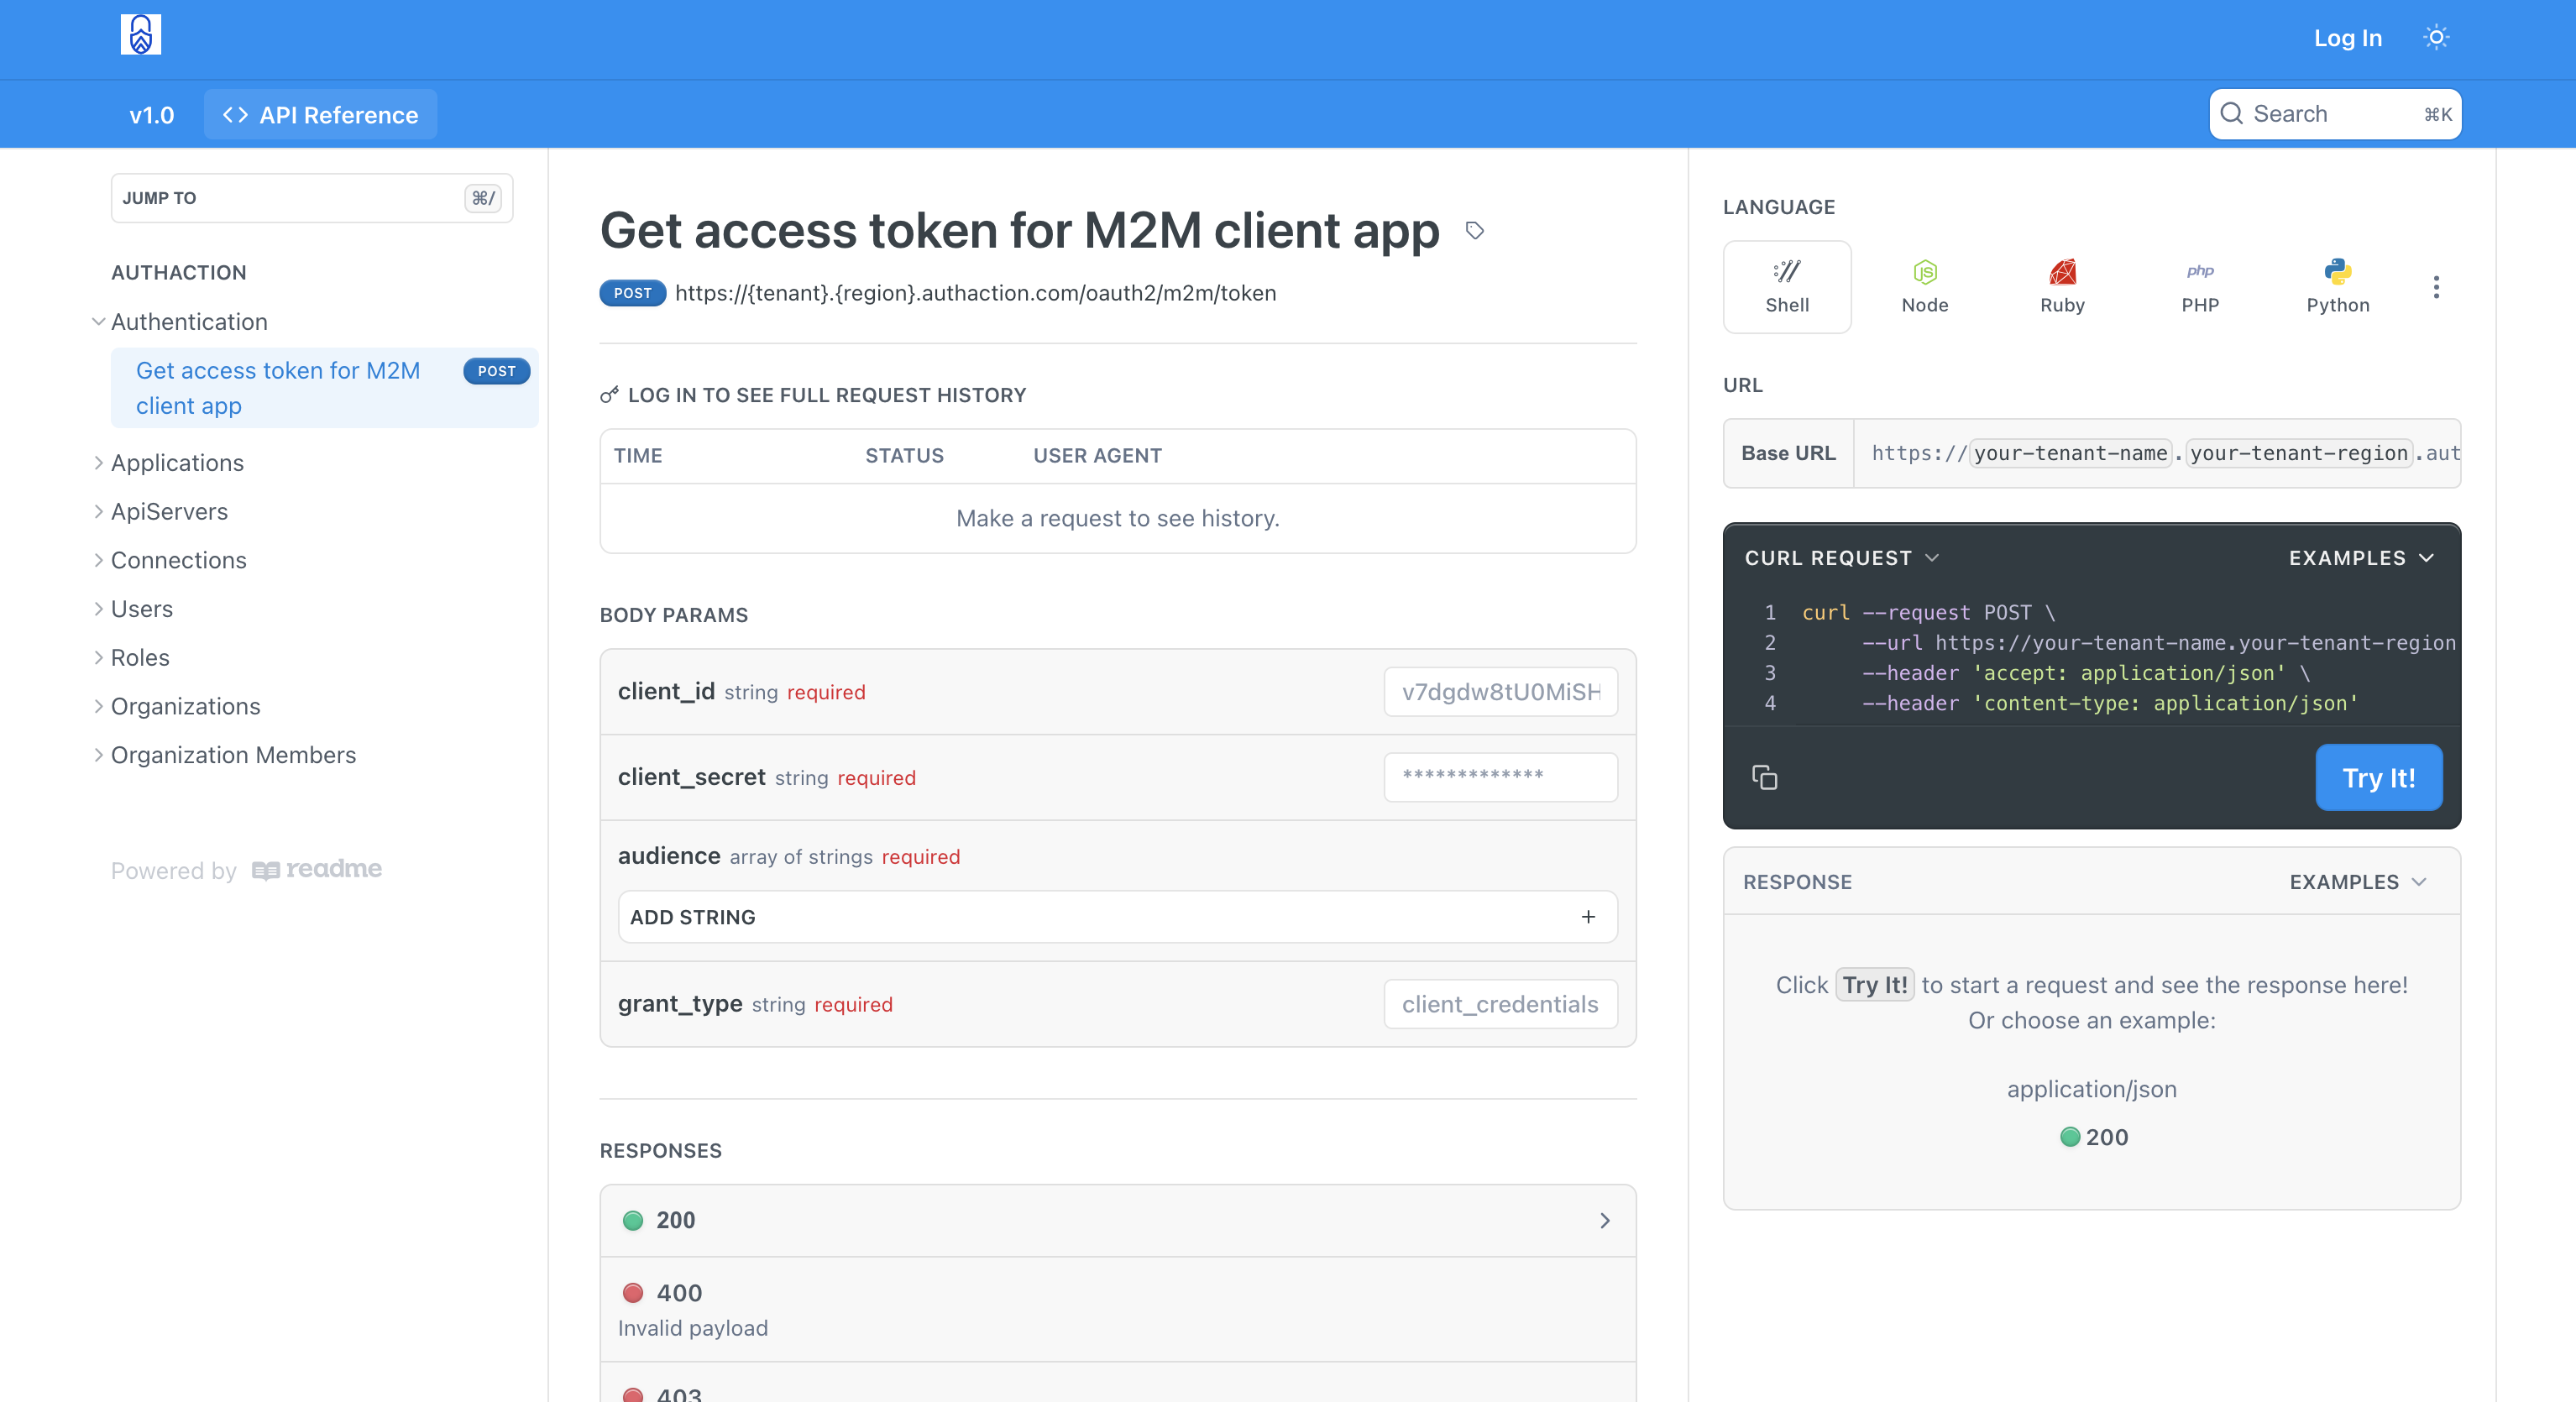Expand the Users section

click(98, 609)
